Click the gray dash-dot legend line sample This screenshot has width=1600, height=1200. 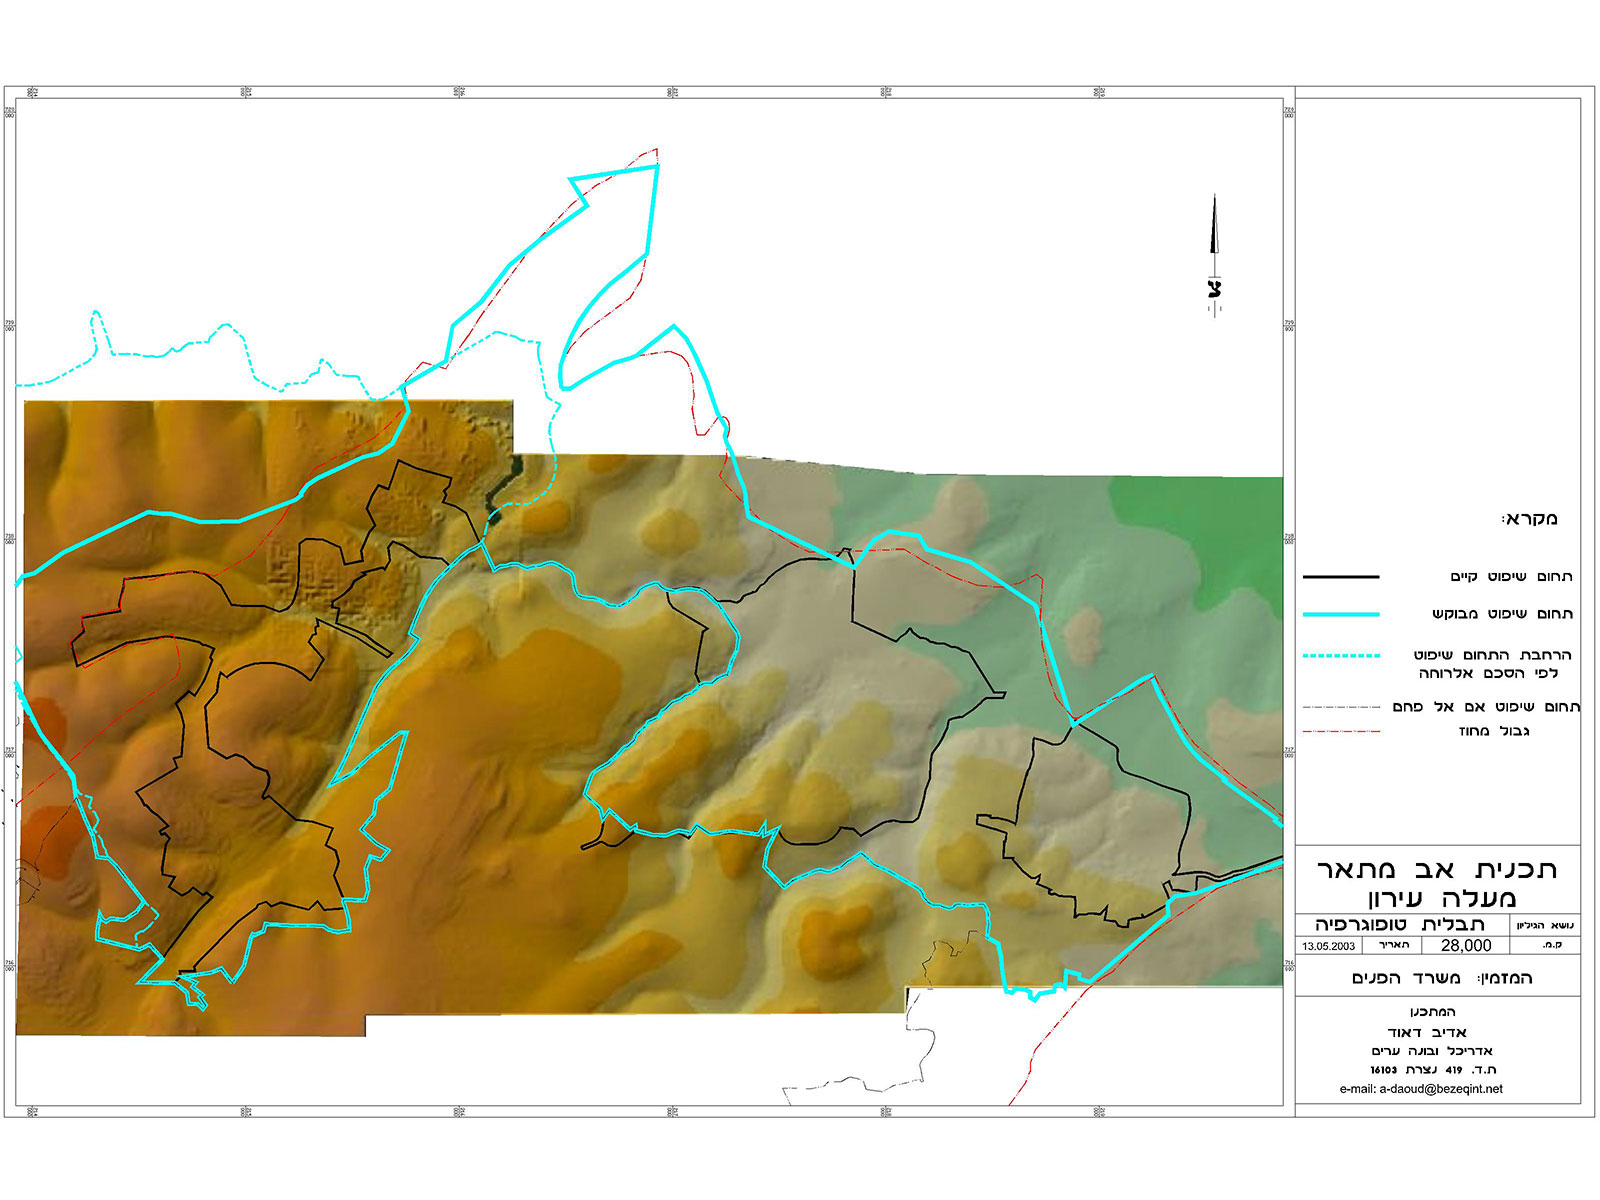point(1341,707)
